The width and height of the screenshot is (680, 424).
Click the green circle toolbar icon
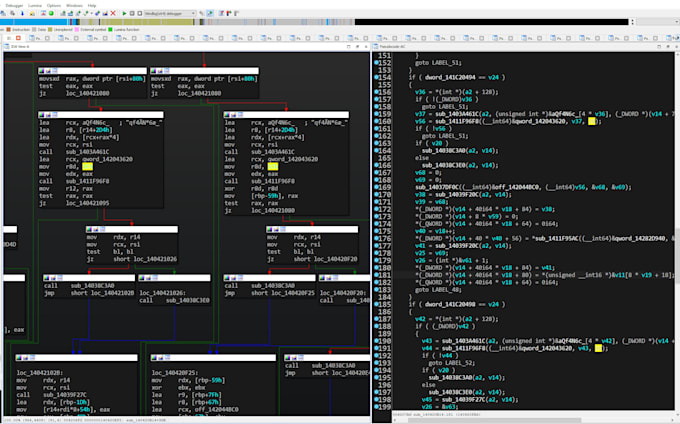pyautogui.click(x=51, y=13)
